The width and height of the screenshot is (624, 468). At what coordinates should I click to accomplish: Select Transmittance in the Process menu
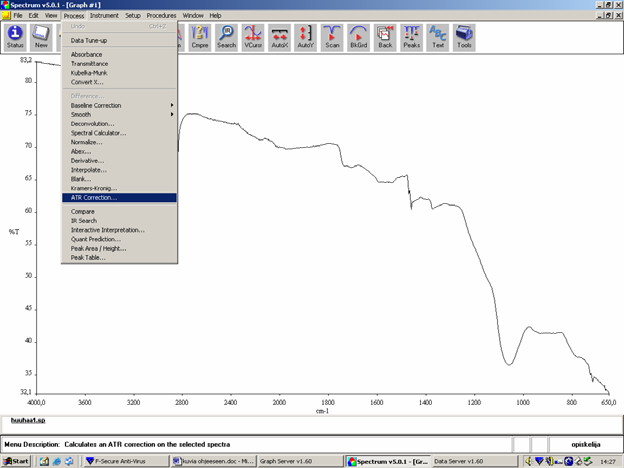click(119, 64)
